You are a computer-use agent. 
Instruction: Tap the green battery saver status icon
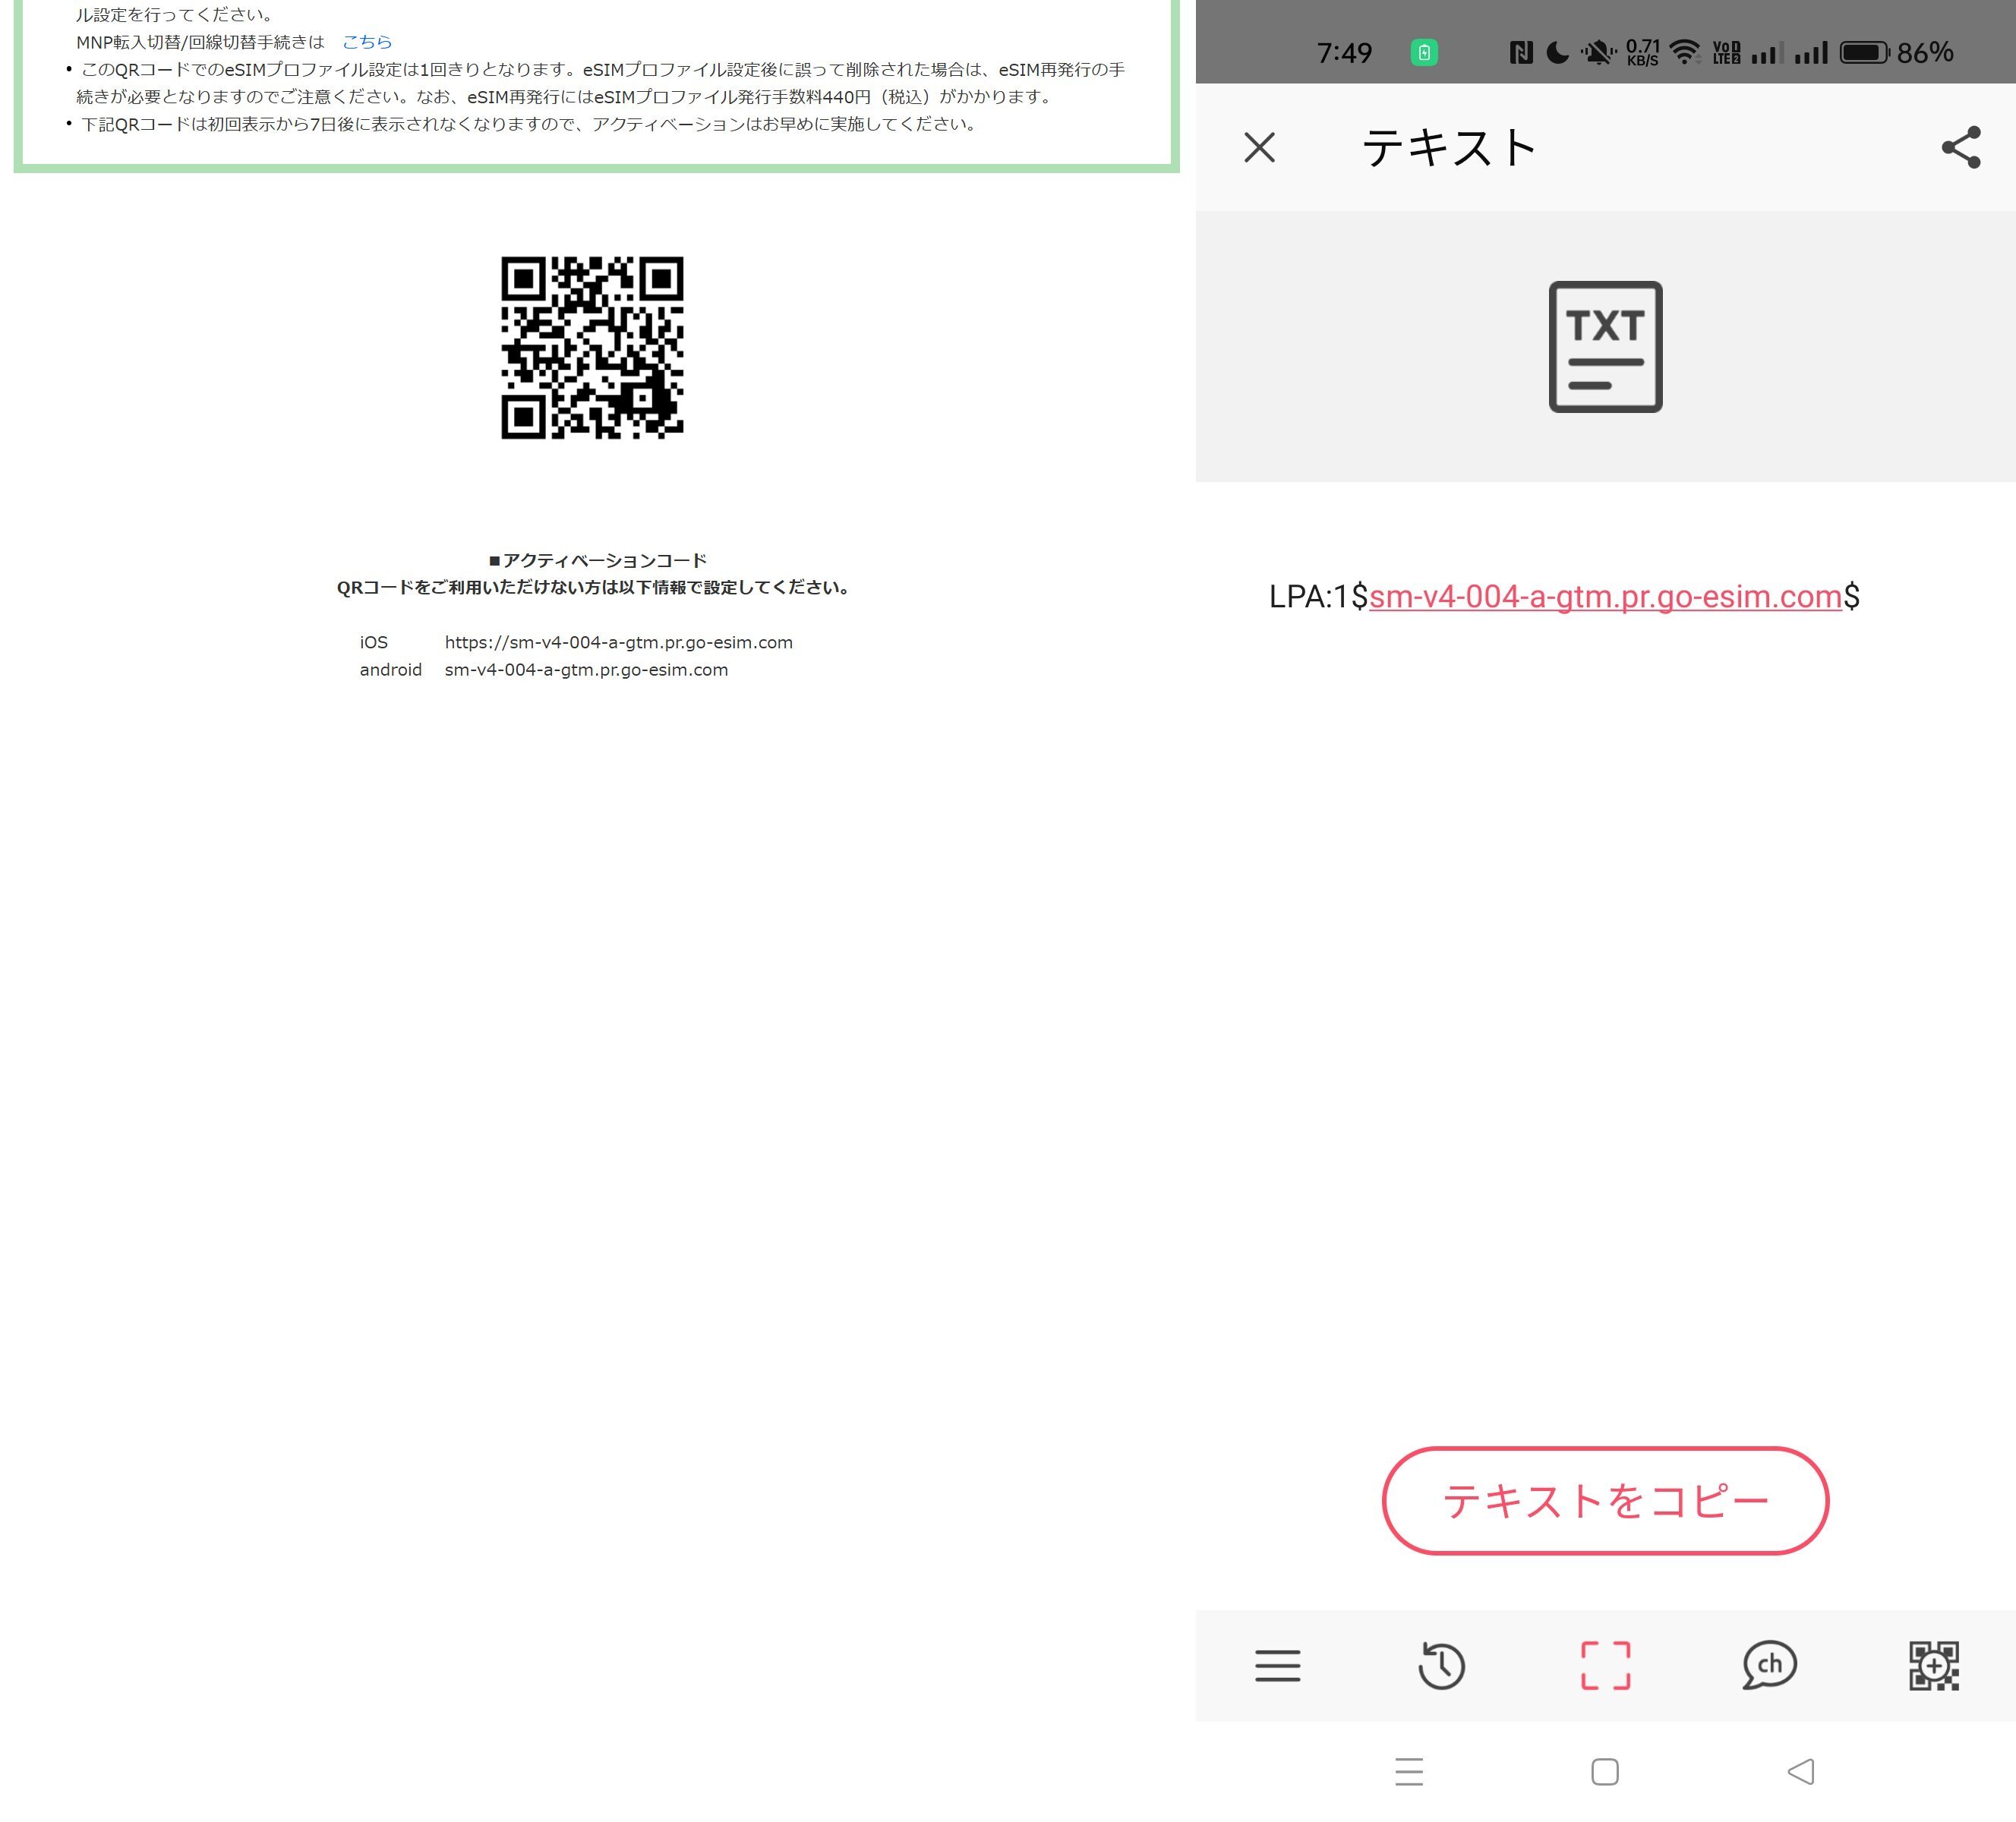pos(1424,52)
